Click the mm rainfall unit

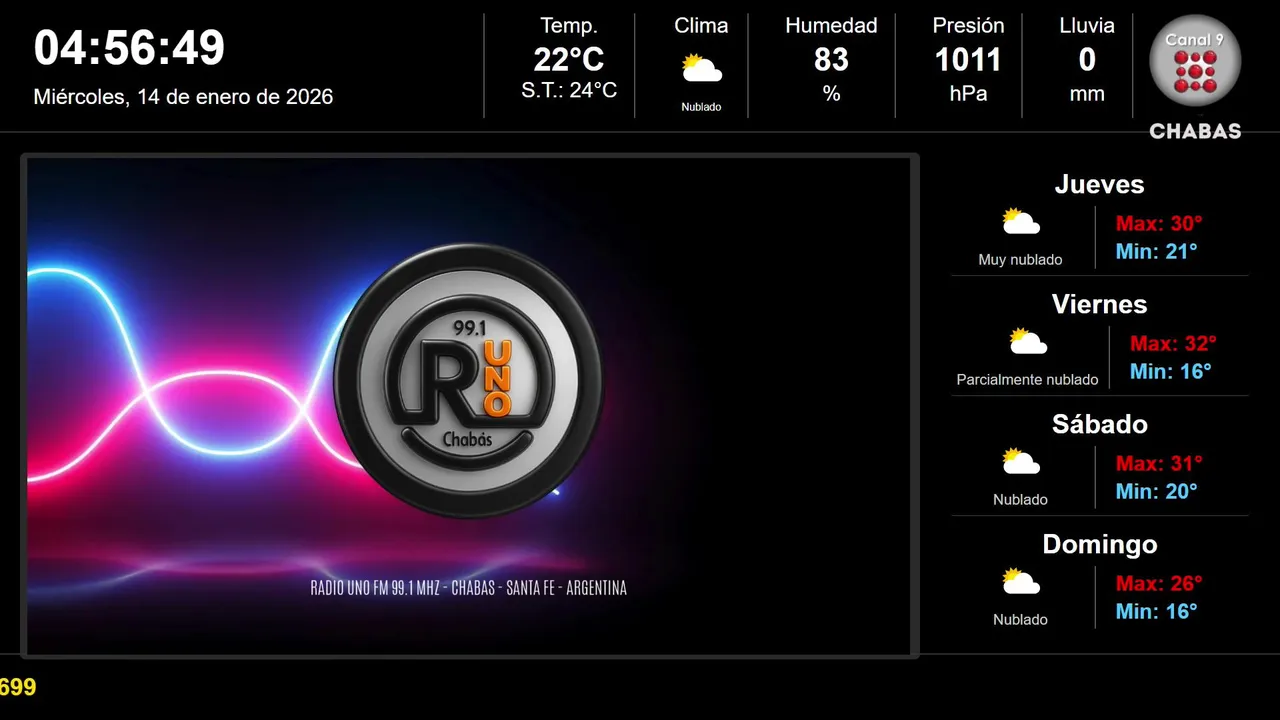pos(1087,94)
